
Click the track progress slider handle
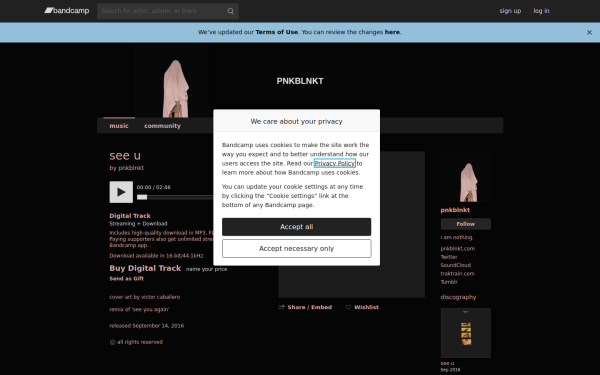[142, 197]
